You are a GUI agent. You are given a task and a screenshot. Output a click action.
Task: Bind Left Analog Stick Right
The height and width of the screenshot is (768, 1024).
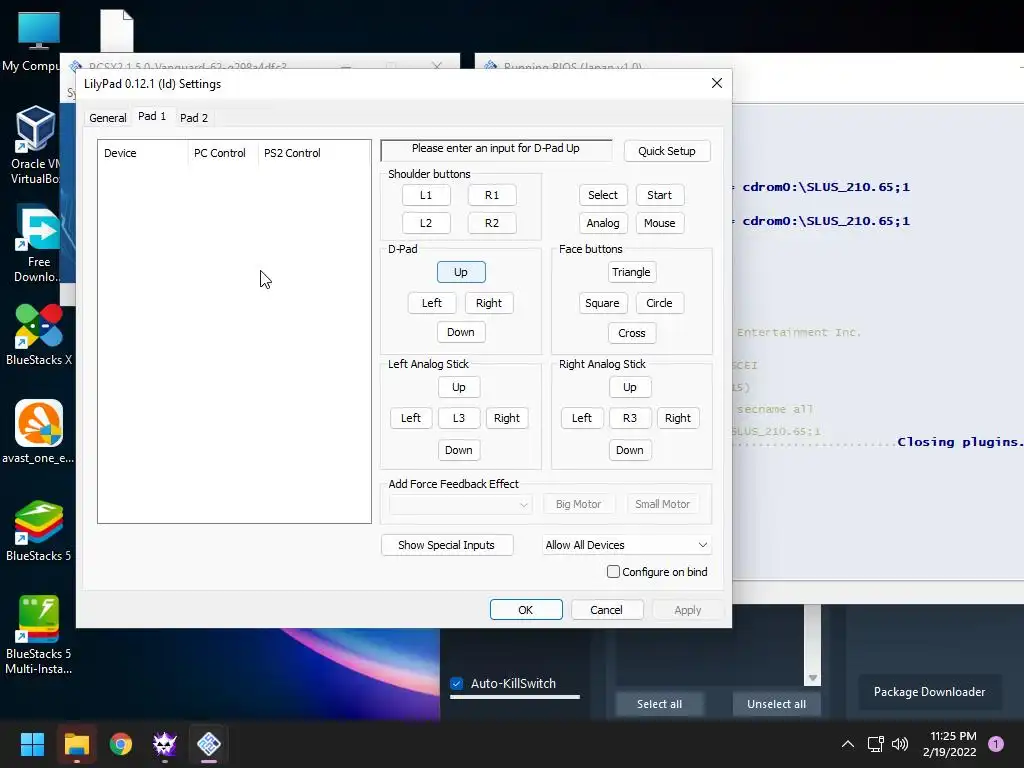507,418
